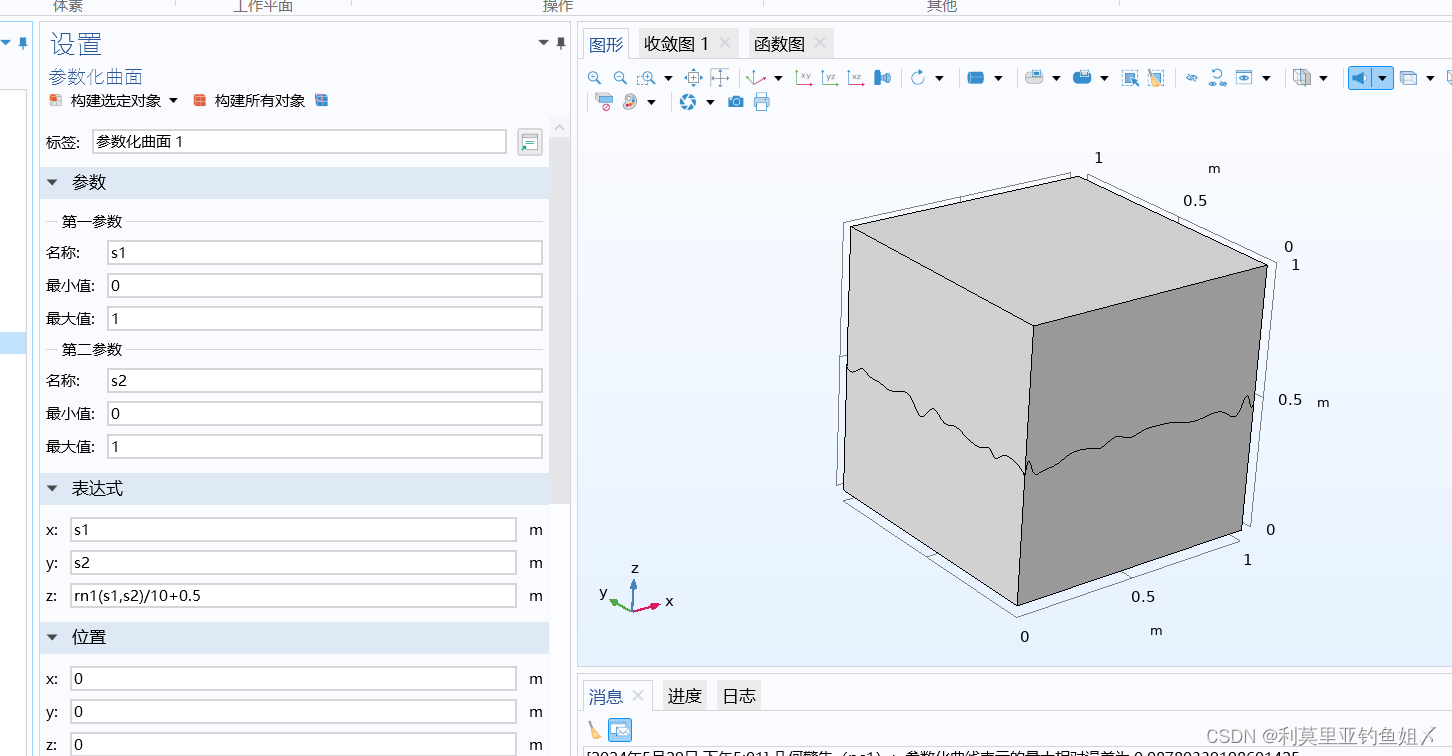Image resolution: width=1452 pixels, height=756 pixels.
Task: Switch to the 收敛图 1 tab
Action: 677,43
